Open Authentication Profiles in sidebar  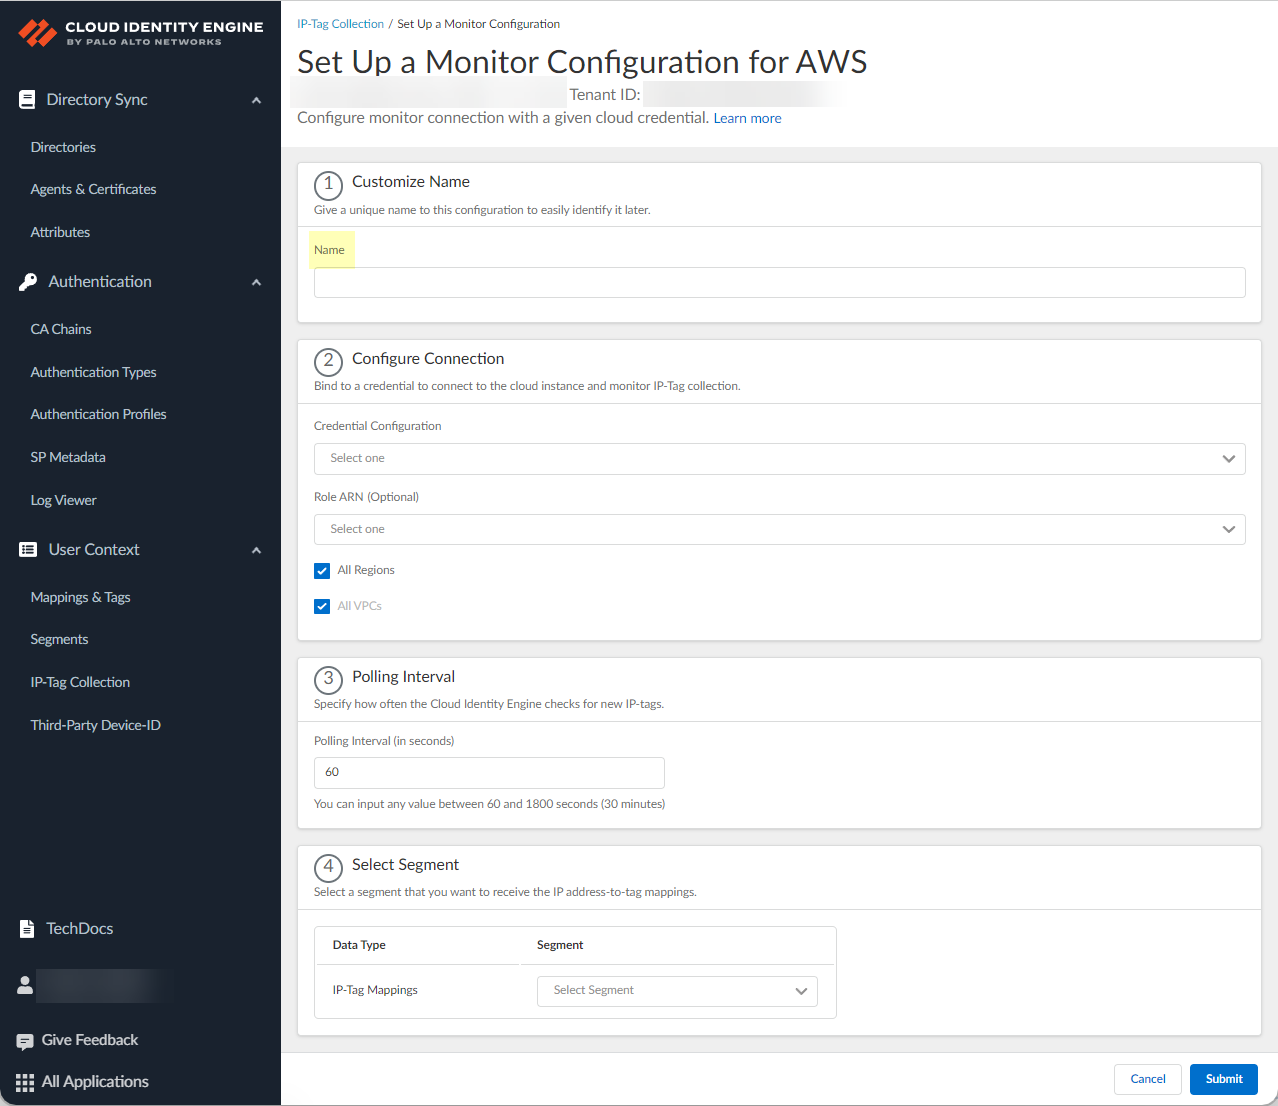pyautogui.click(x=98, y=414)
